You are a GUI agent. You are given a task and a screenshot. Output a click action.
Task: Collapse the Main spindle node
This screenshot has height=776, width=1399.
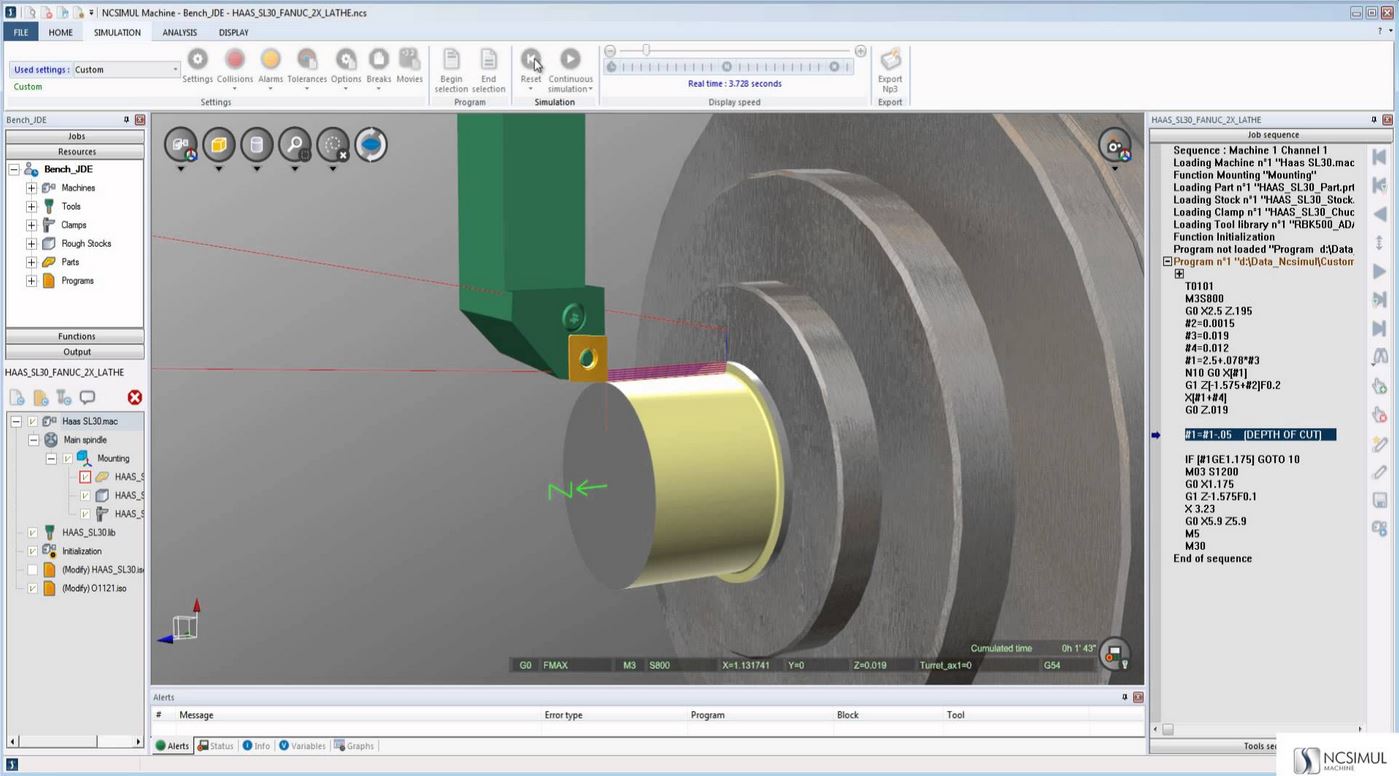coord(32,440)
